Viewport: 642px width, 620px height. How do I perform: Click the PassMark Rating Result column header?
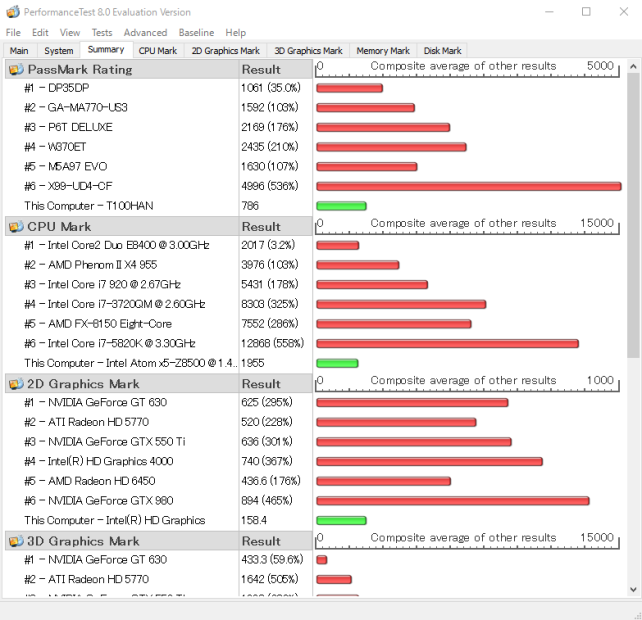(x=276, y=70)
